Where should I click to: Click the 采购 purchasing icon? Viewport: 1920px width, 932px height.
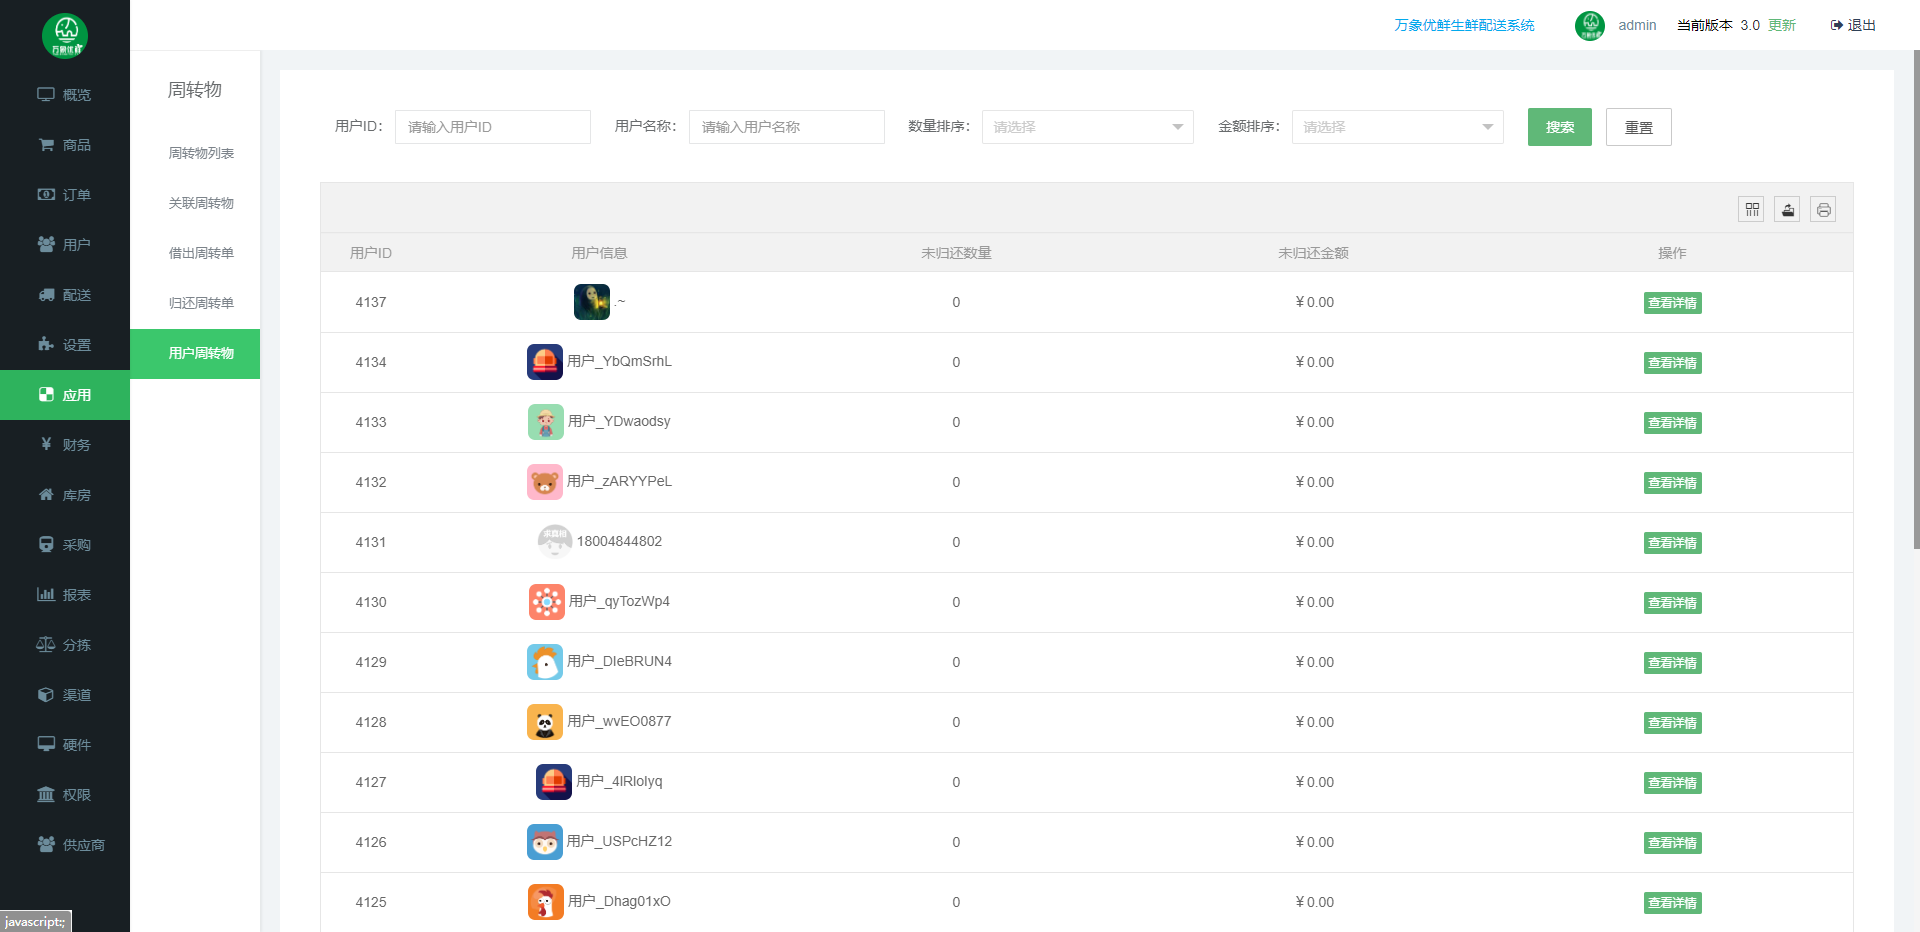(x=46, y=544)
